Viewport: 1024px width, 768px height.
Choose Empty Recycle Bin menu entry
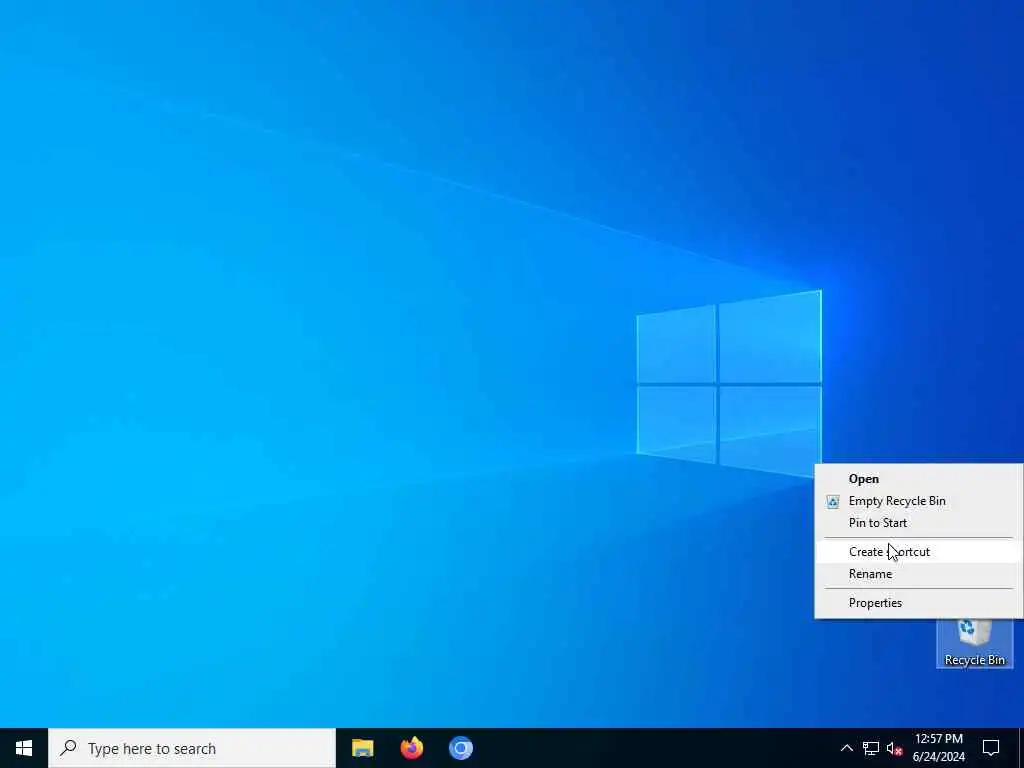919,501
